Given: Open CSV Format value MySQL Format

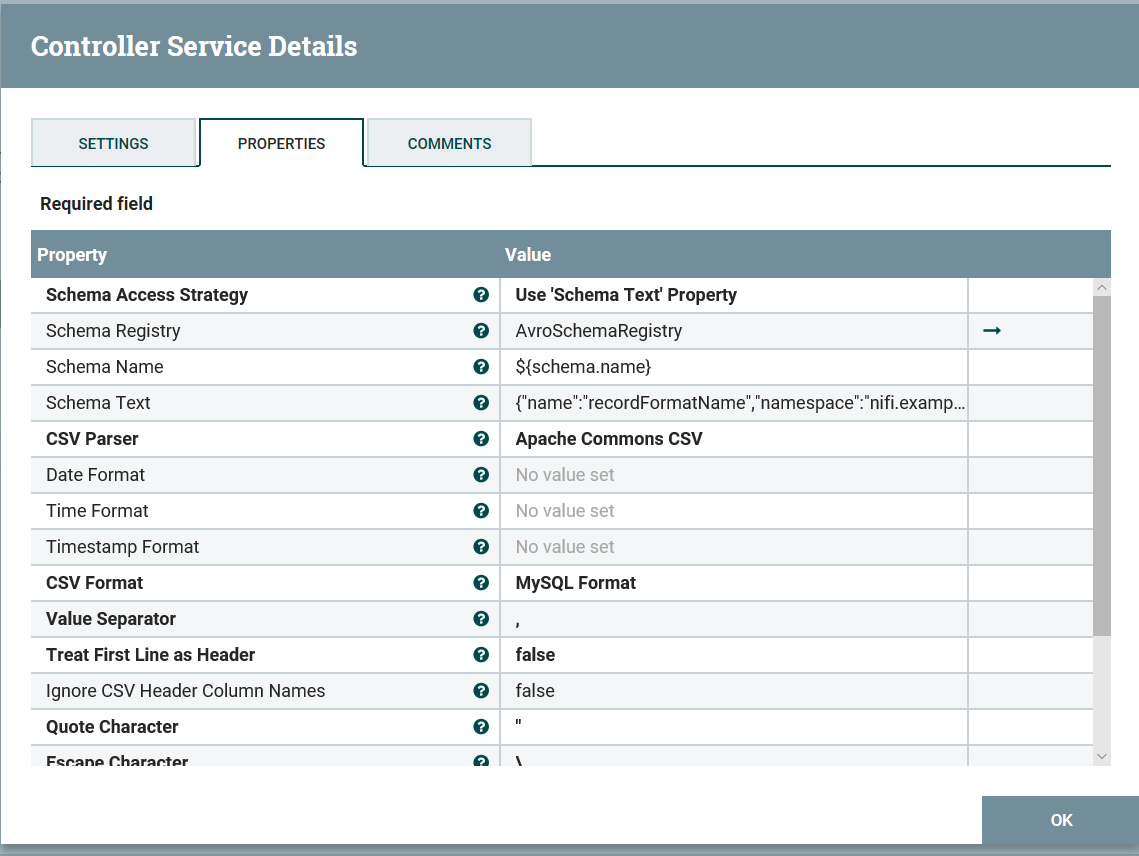Looking at the screenshot, I should 733,583.
